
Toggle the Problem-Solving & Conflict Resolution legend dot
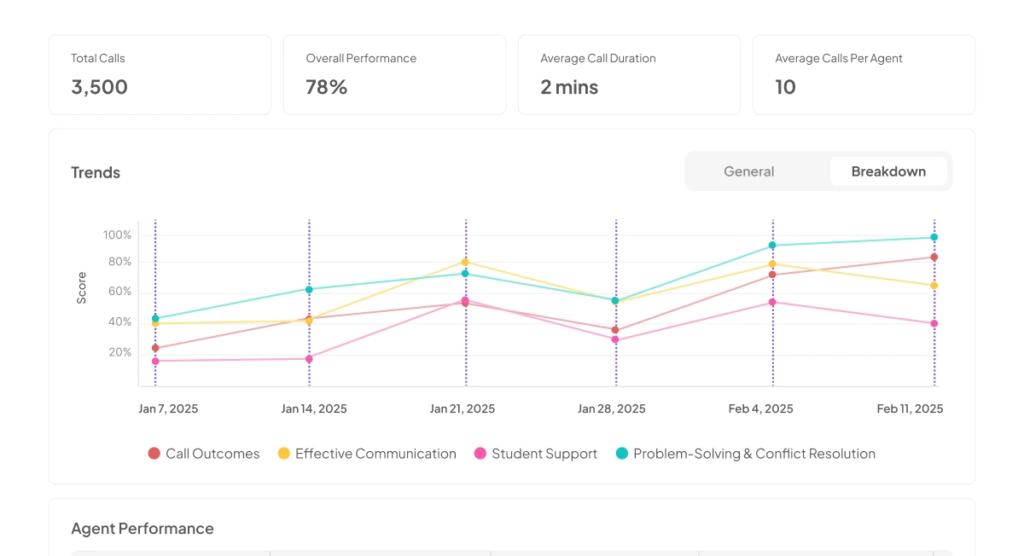coord(622,453)
